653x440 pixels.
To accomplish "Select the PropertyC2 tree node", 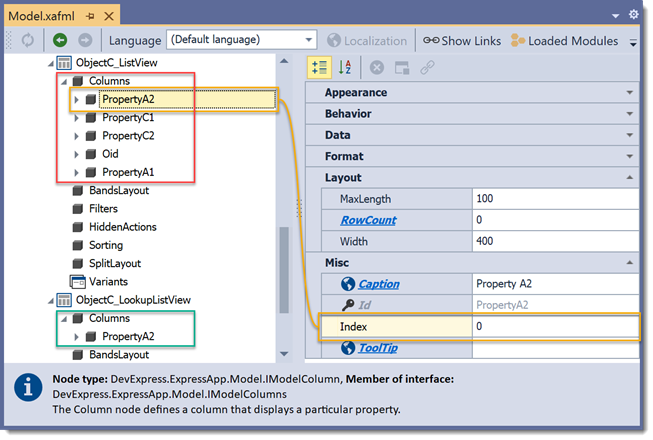I will point(128,136).
